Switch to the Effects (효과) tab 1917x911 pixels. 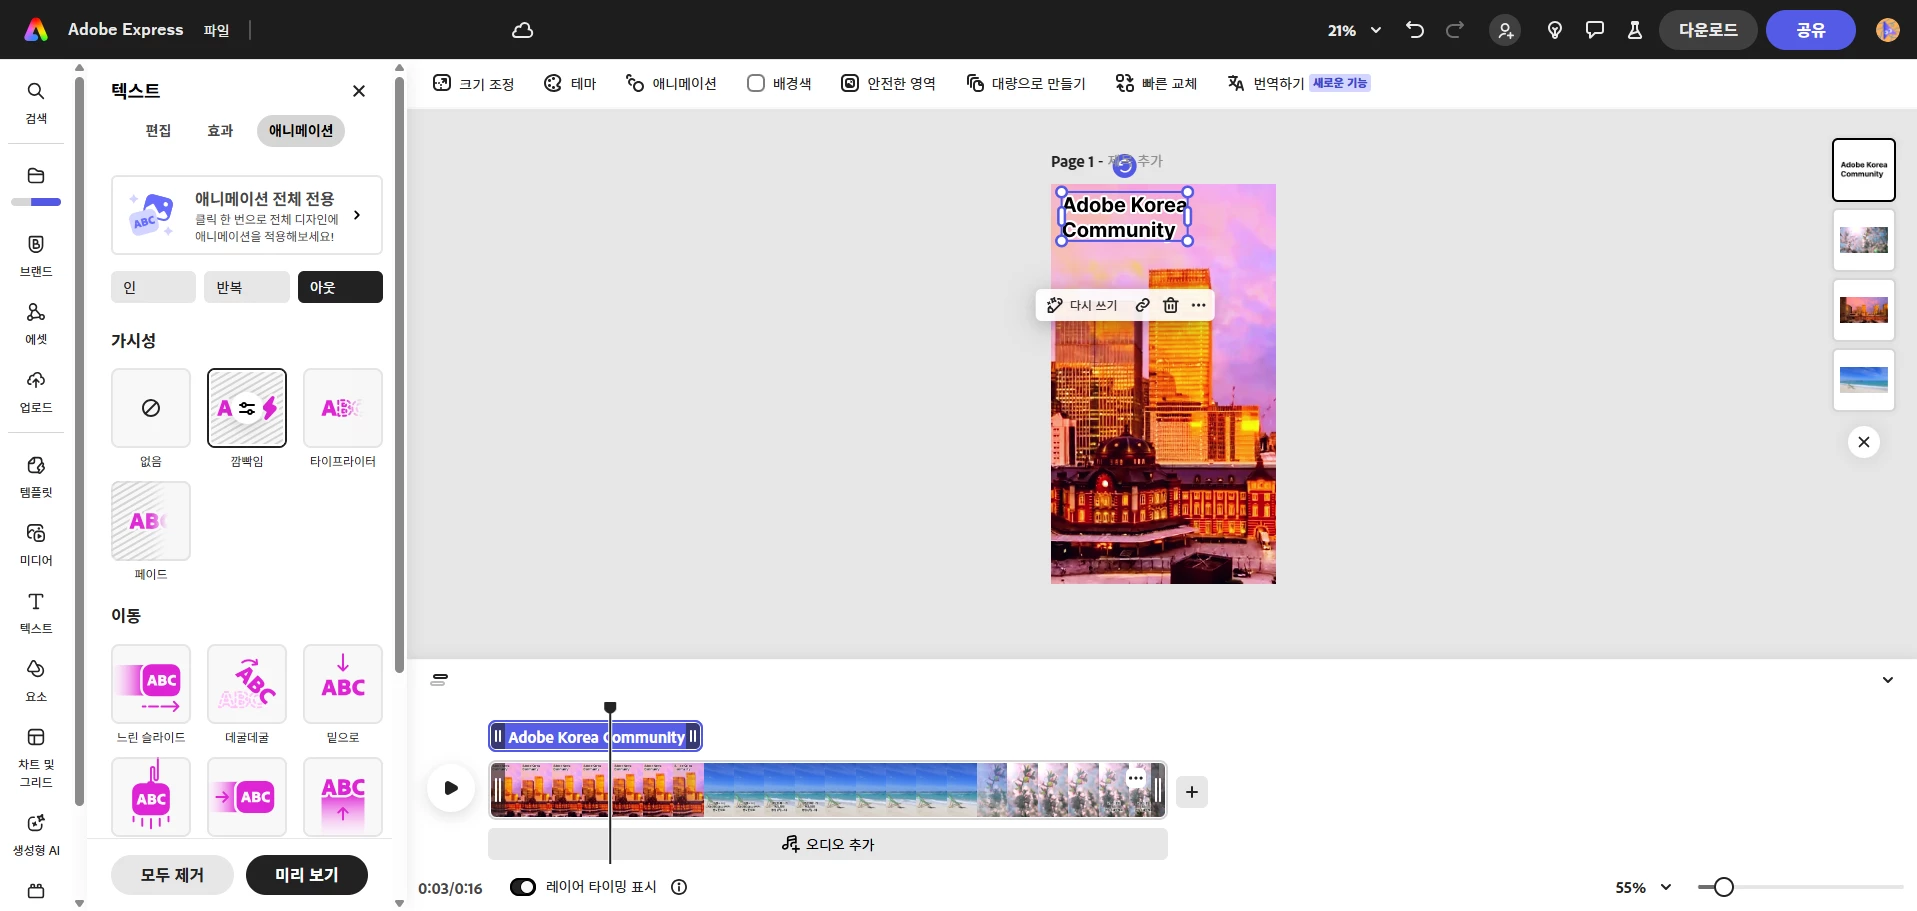[220, 131]
